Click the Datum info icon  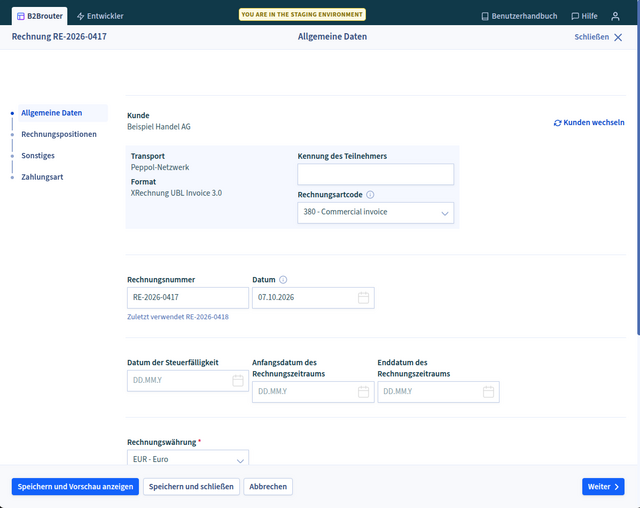tap(283, 280)
